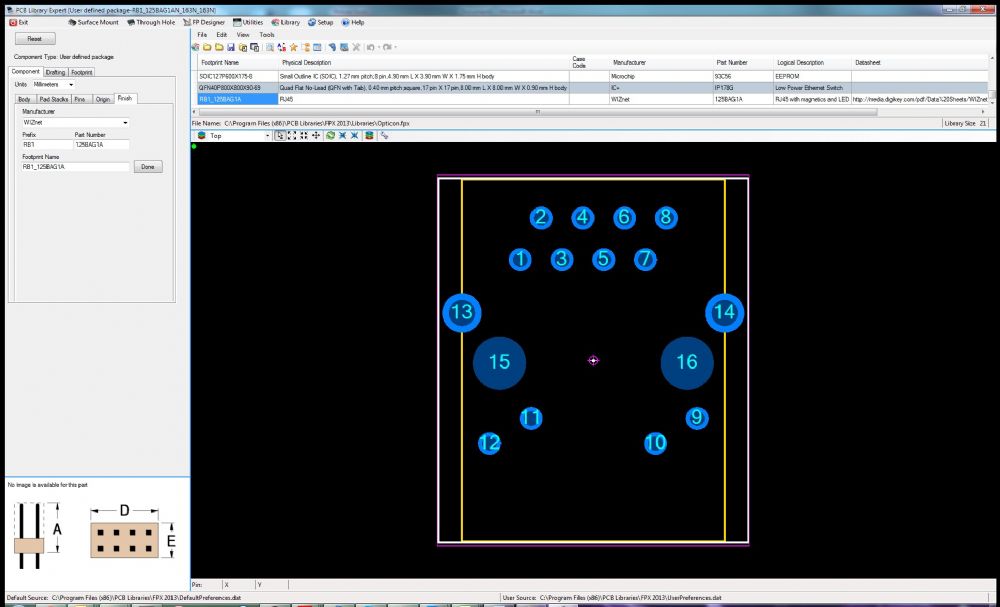Click the Datasheet column header
The image size is (1000, 607).
point(867,62)
